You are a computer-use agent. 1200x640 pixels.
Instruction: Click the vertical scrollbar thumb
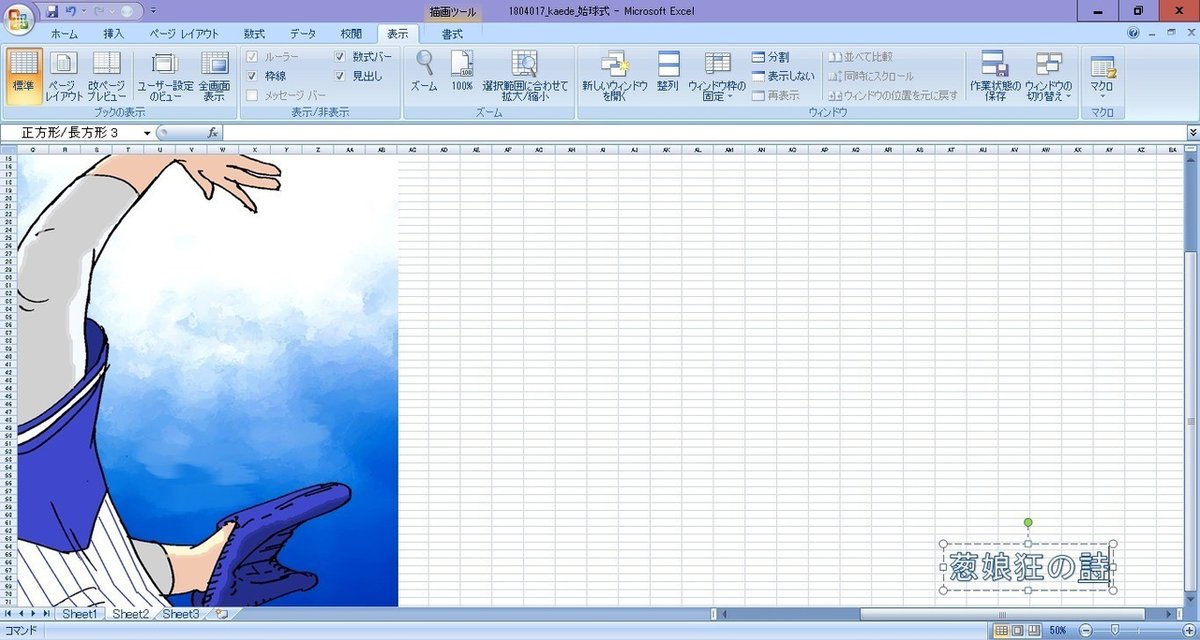[x=1191, y=422]
